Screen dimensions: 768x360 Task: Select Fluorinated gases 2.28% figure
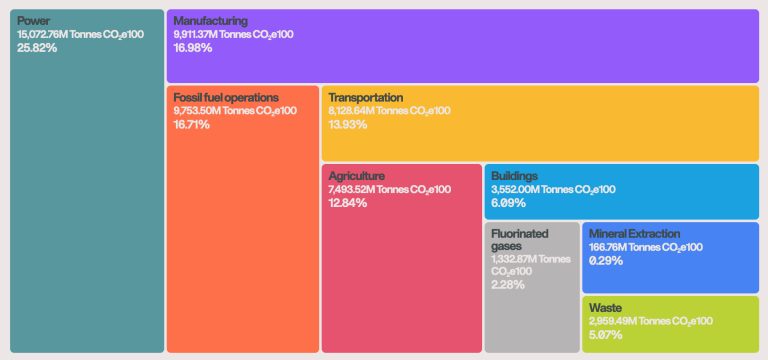(x=508, y=285)
